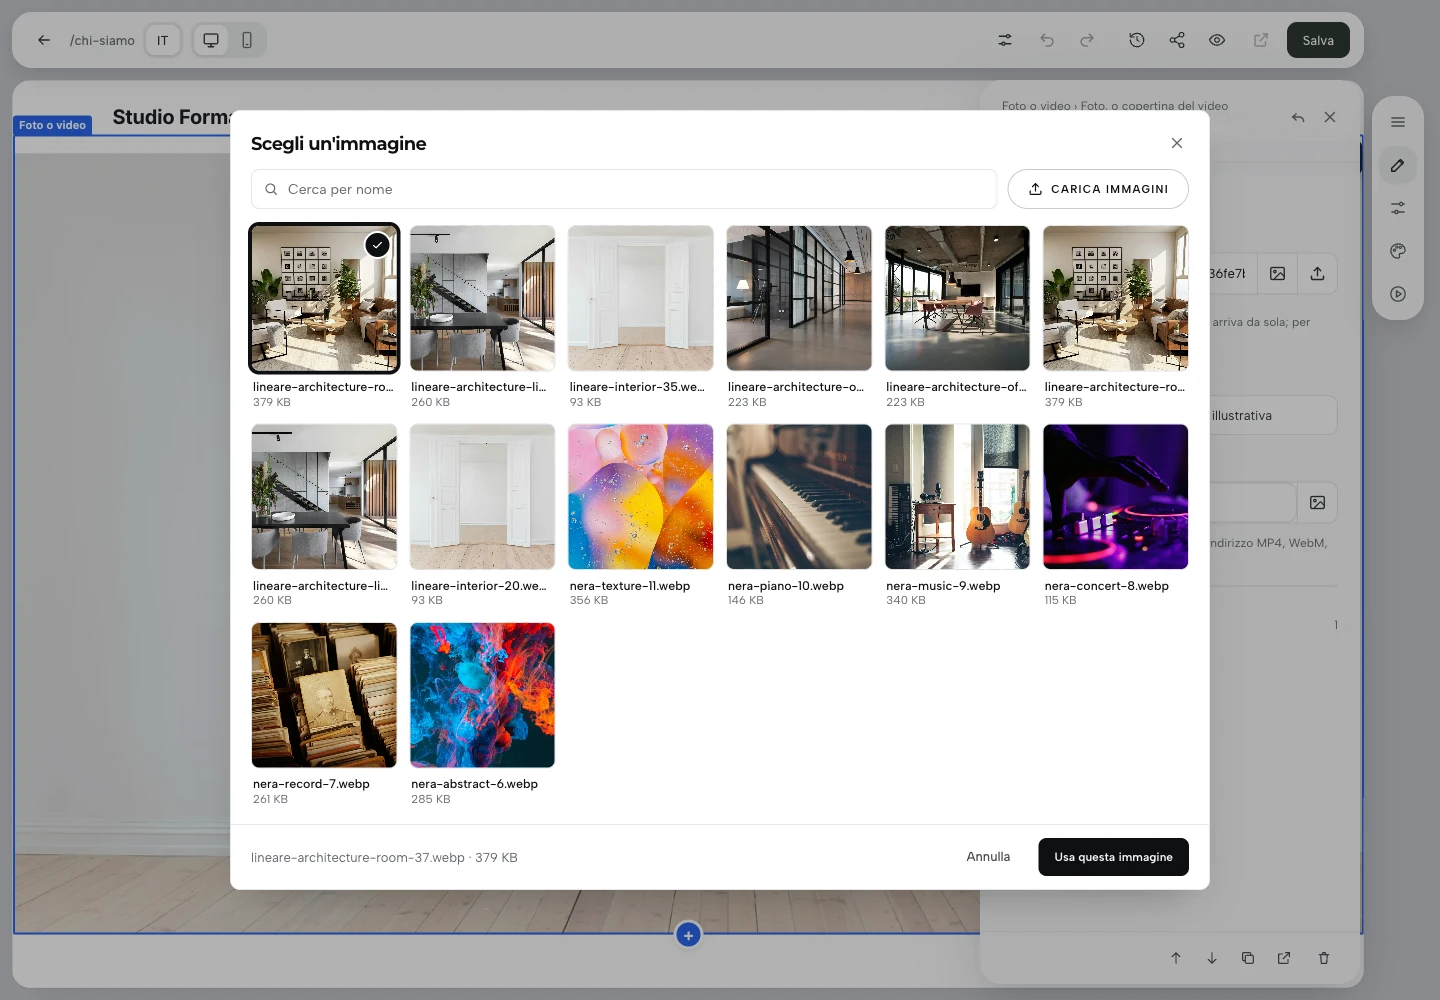This screenshot has height=1000, width=1440.
Task: Open the play circle icon in sidebar
Action: click(x=1398, y=294)
